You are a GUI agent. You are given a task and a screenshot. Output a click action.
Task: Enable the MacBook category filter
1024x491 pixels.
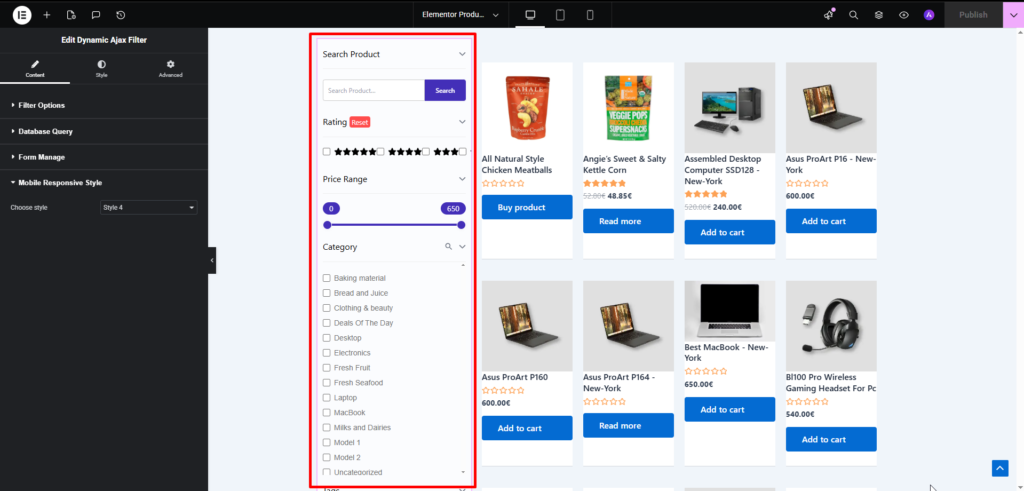pyautogui.click(x=327, y=413)
